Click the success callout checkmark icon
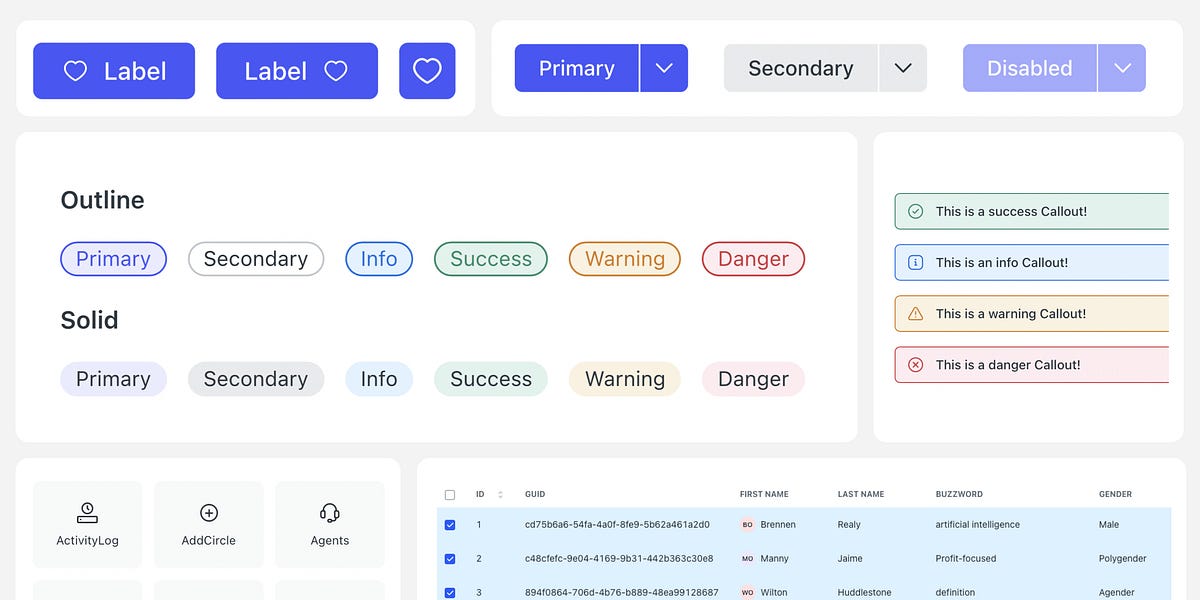The image size is (1200, 600). 915,211
